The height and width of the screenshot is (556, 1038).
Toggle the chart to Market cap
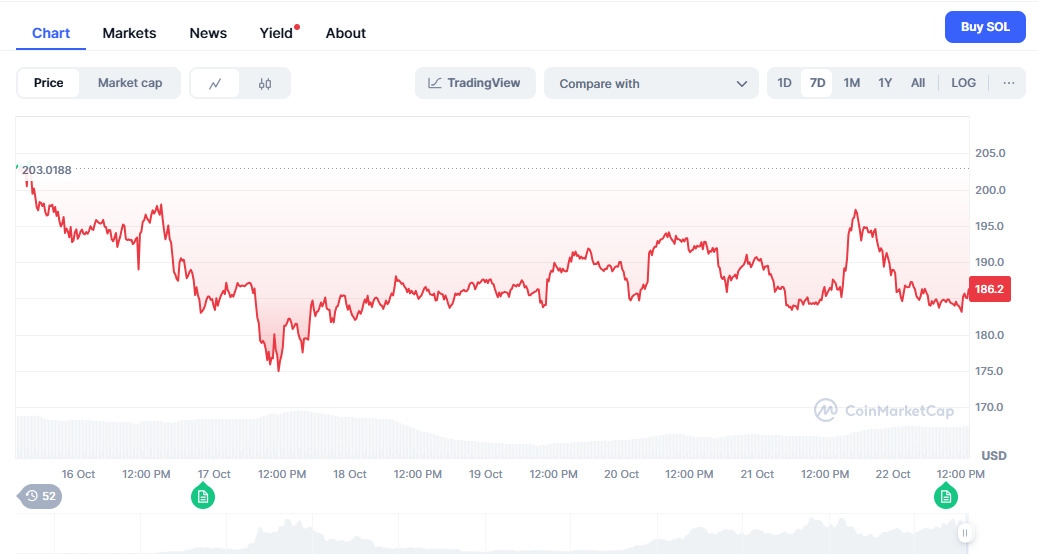[130, 83]
